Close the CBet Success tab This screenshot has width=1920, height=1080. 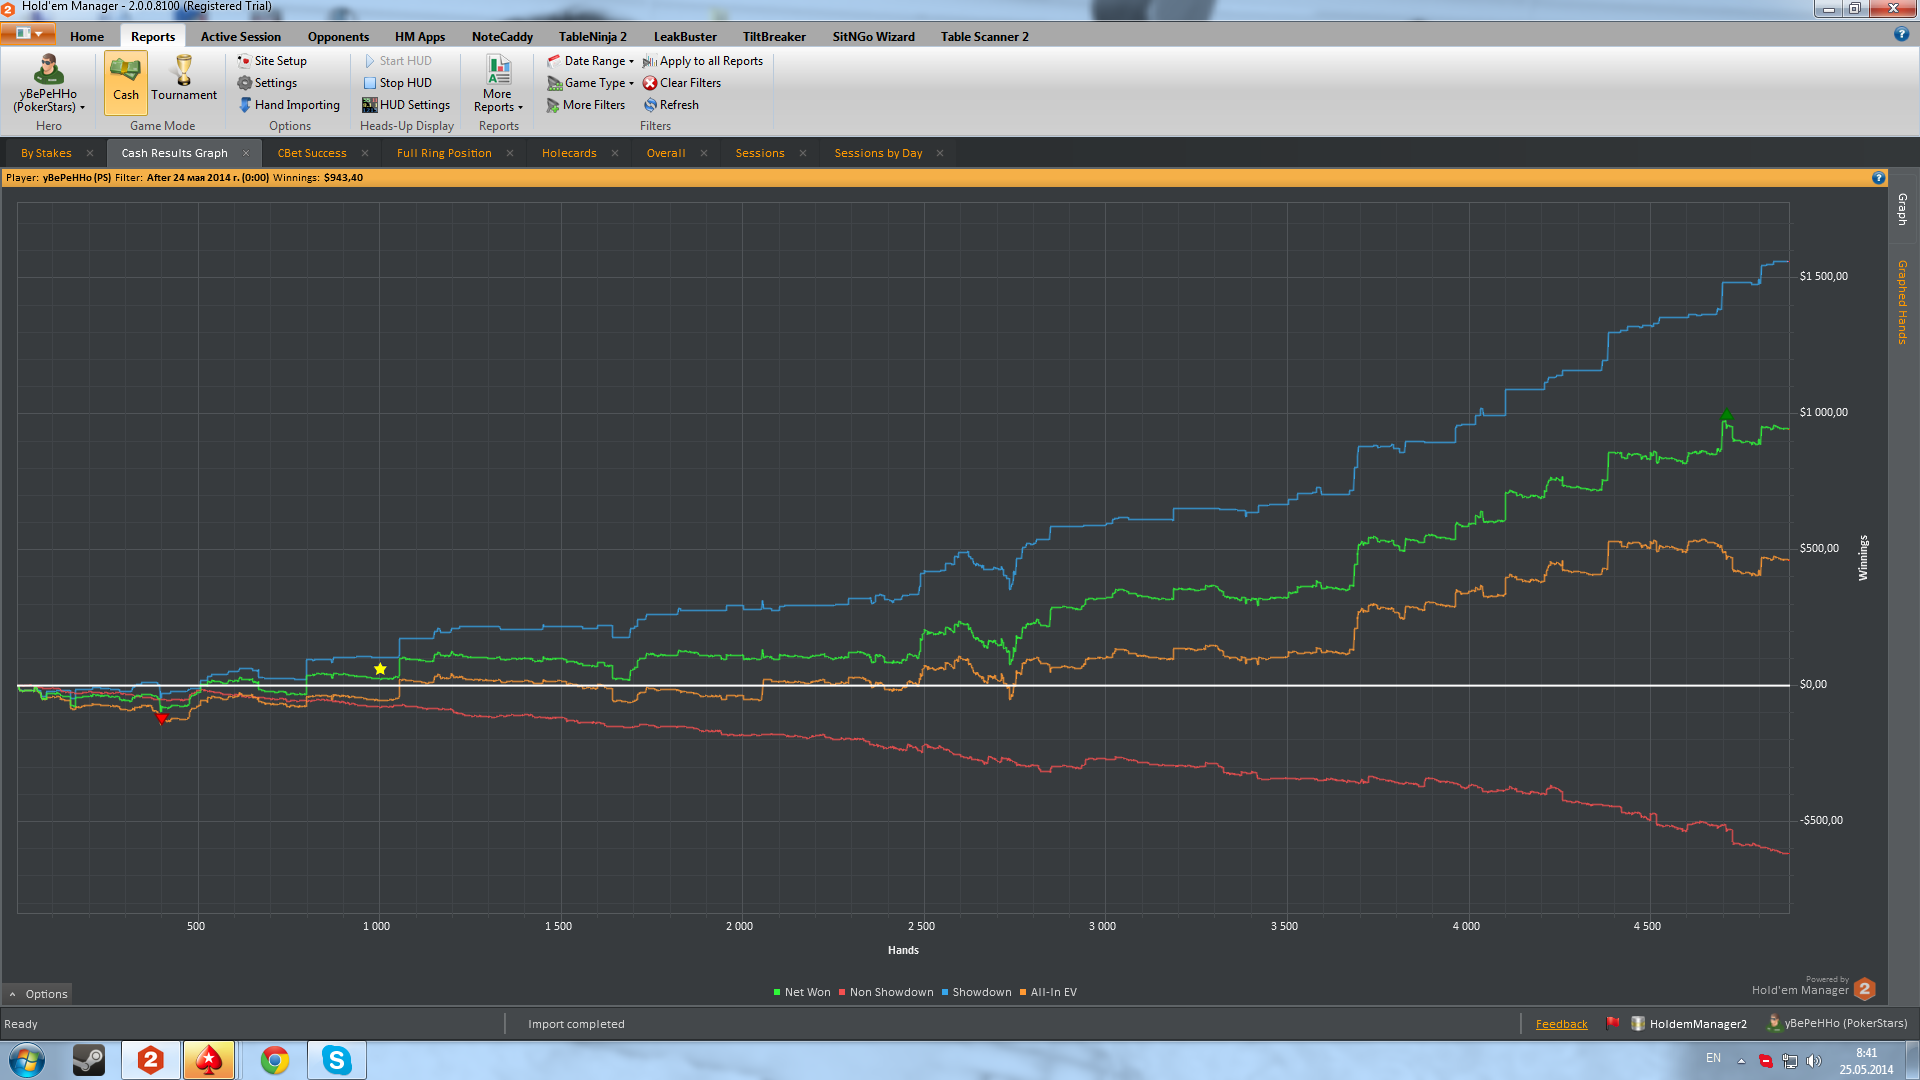(365, 153)
